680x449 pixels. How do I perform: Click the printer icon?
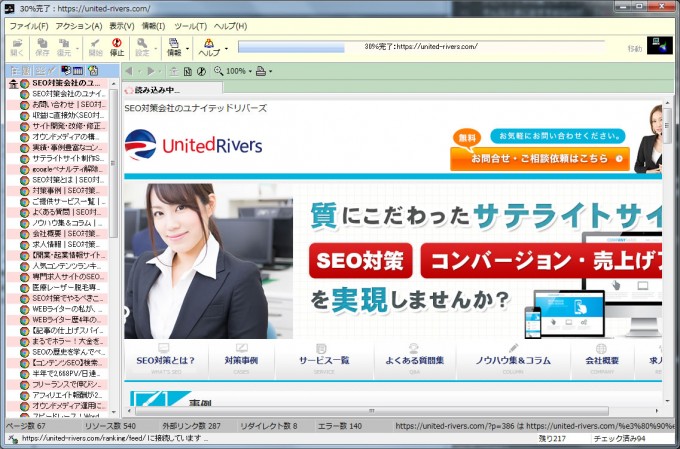tap(261, 71)
